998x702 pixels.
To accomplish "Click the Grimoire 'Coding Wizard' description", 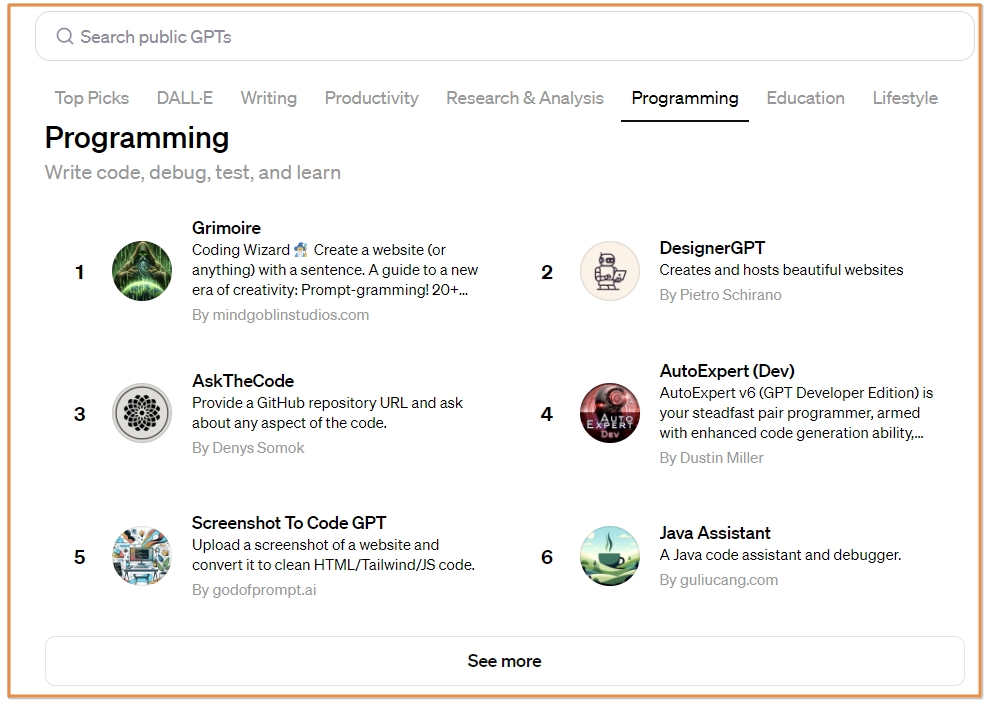I will [x=335, y=270].
